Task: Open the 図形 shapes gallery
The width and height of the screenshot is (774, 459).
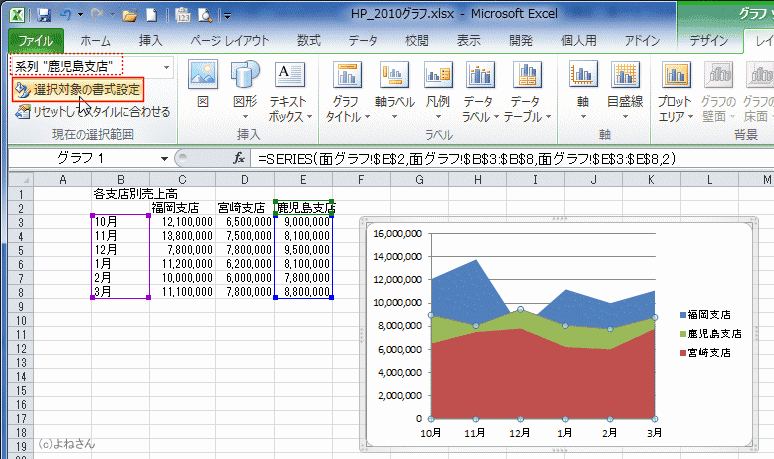Action: [x=245, y=86]
